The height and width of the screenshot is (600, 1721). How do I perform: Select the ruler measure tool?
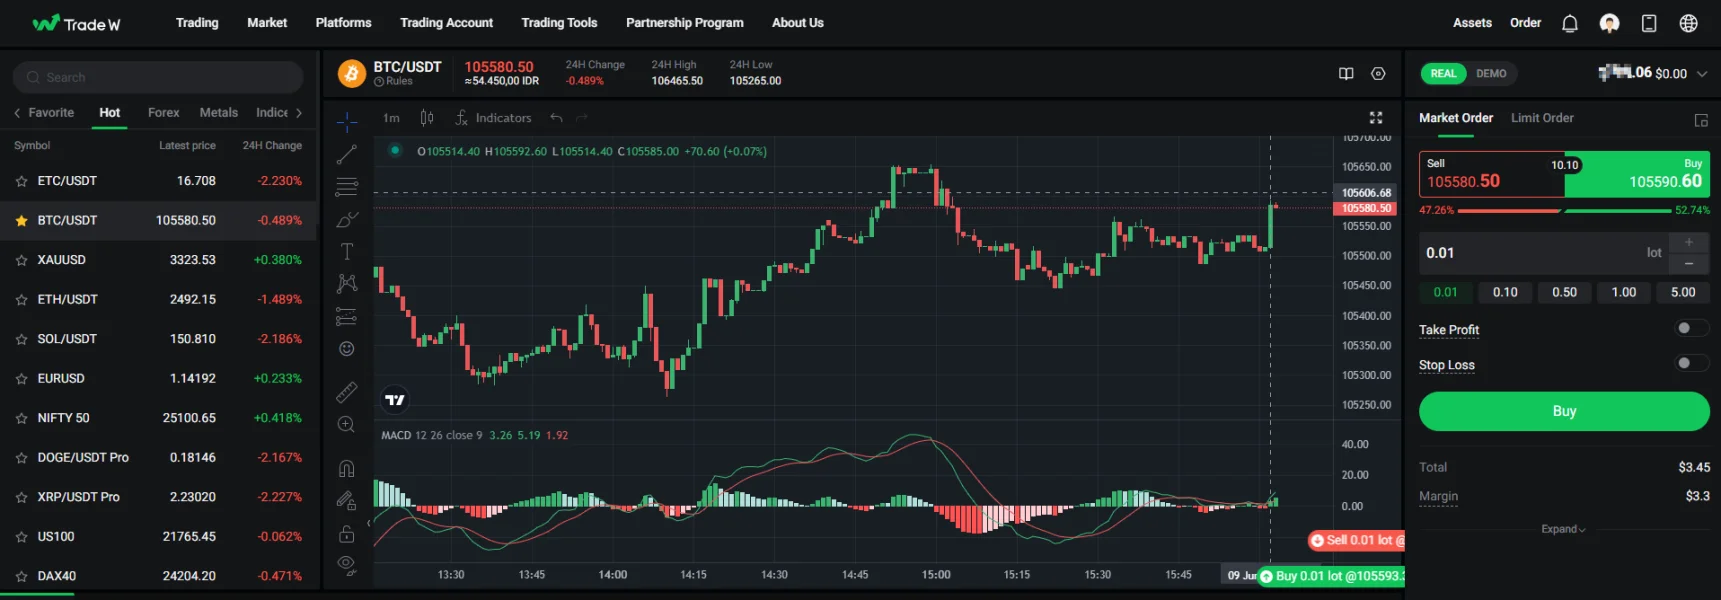(346, 392)
